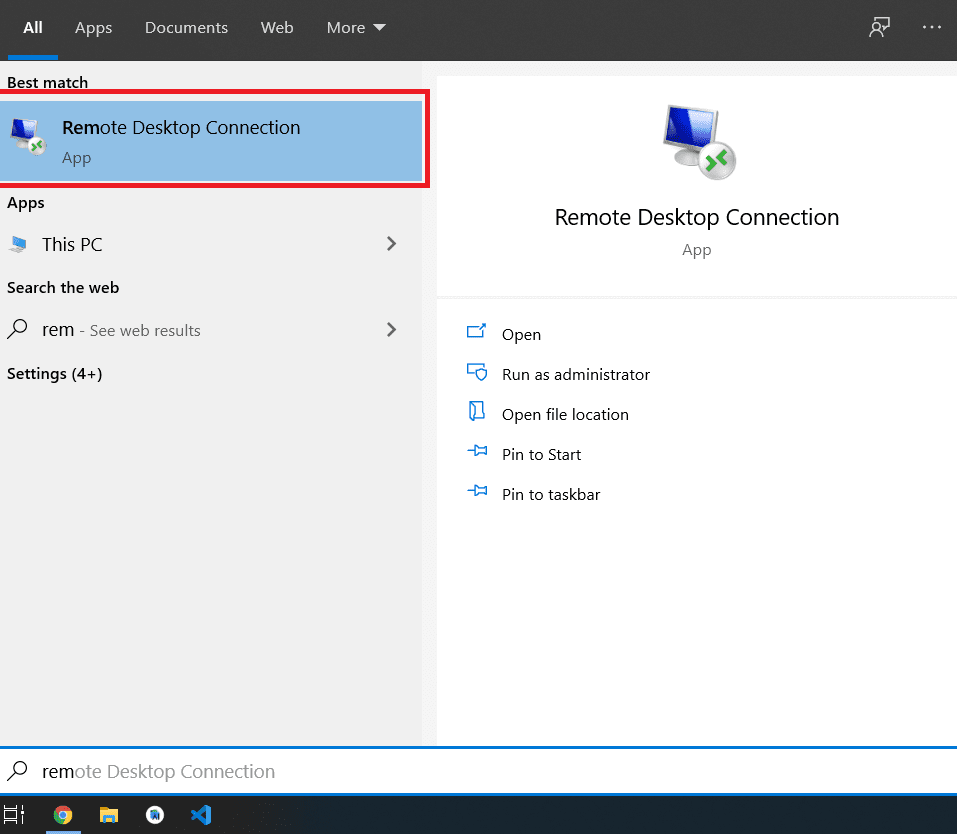Click the Open action icon
This screenshot has height=834, width=957.
click(x=476, y=333)
